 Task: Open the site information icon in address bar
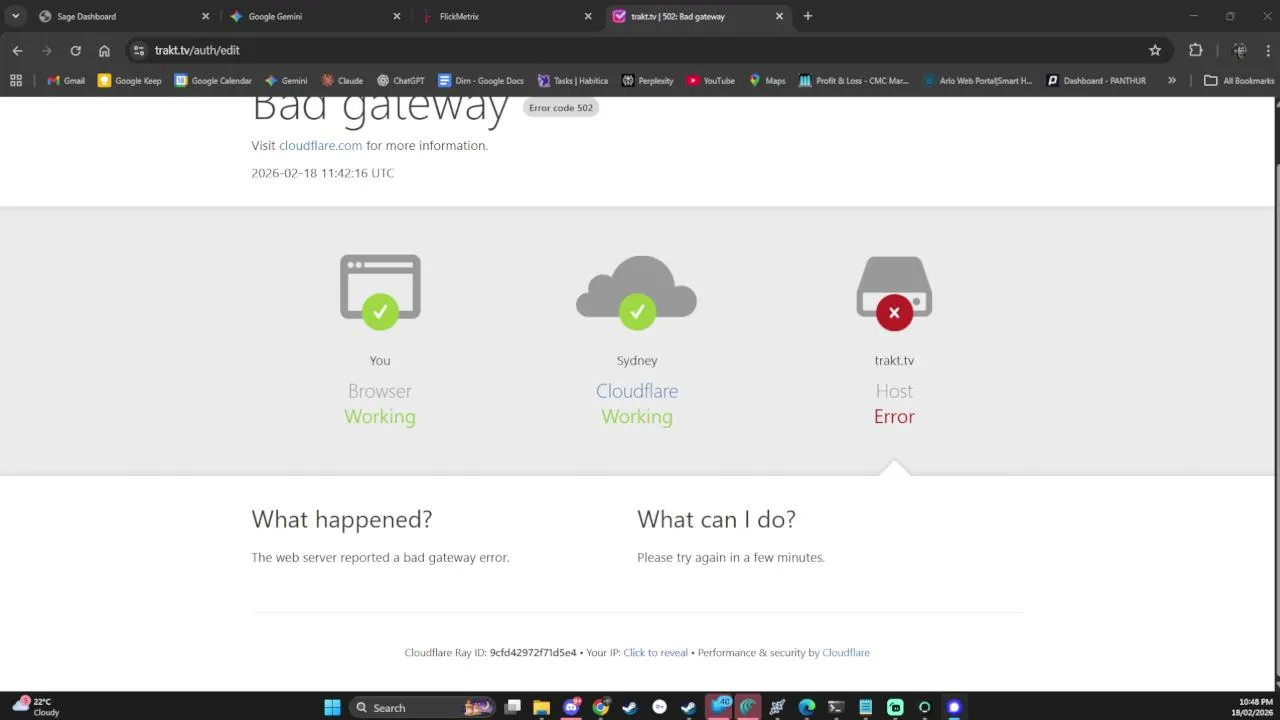tap(139, 50)
